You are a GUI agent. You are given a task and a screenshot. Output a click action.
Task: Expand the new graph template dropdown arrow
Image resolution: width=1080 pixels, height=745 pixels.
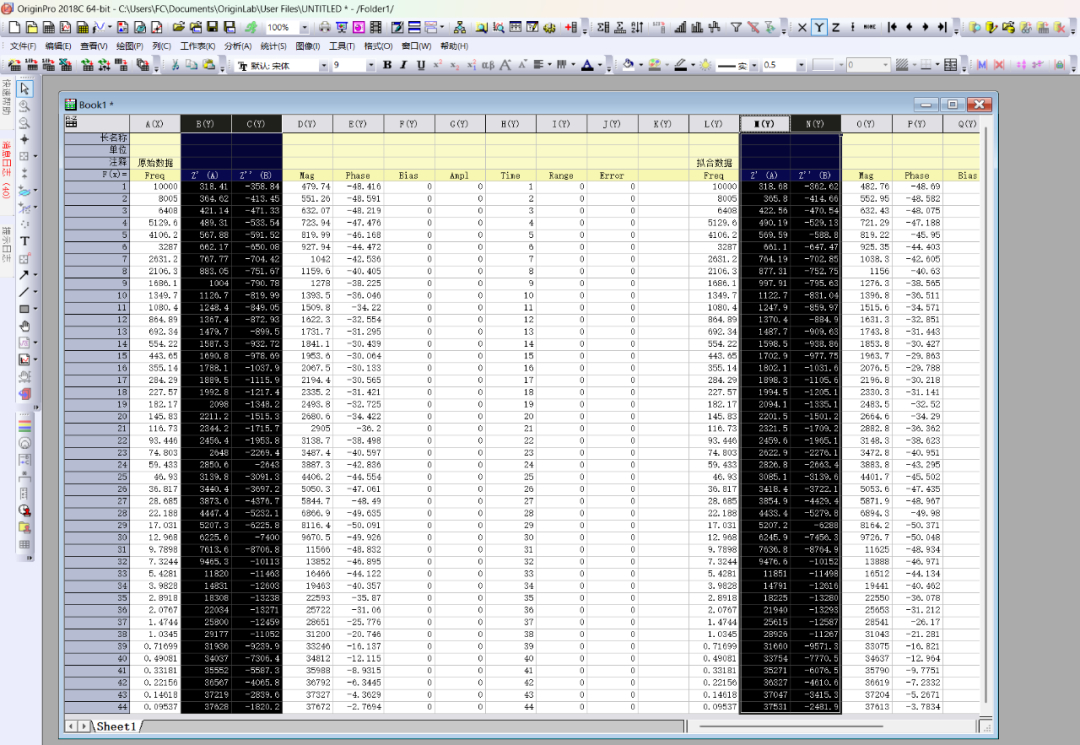coord(110,28)
